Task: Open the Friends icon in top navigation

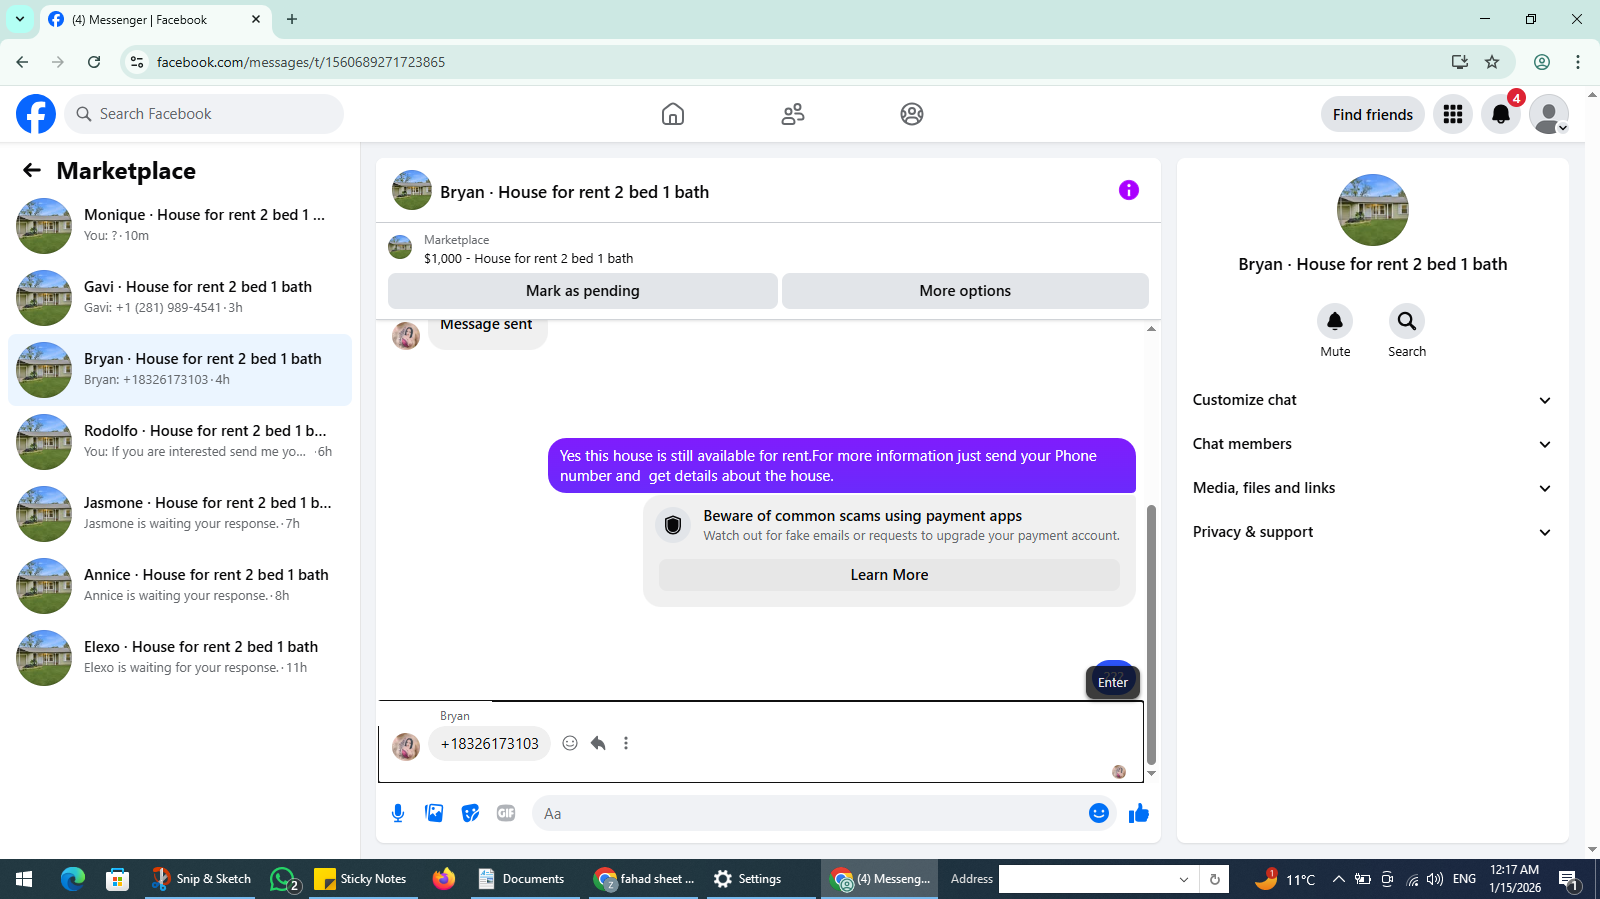Action: point(793,114)
